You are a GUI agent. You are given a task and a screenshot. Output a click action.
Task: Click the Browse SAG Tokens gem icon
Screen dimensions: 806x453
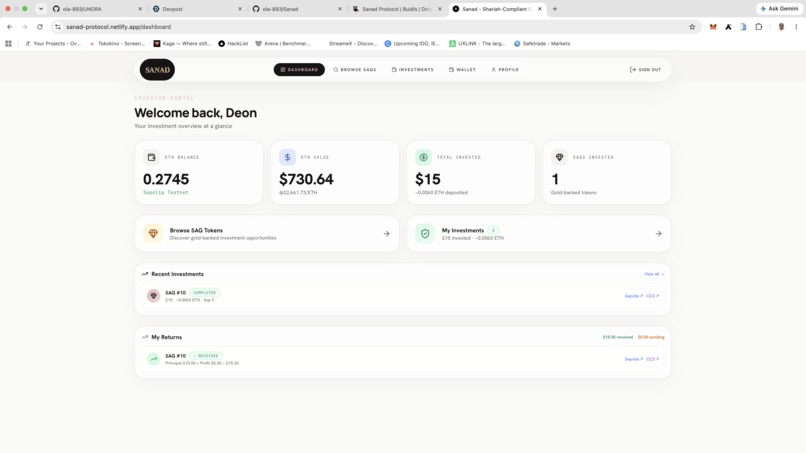pyautogui.click(x=153, y=233)
